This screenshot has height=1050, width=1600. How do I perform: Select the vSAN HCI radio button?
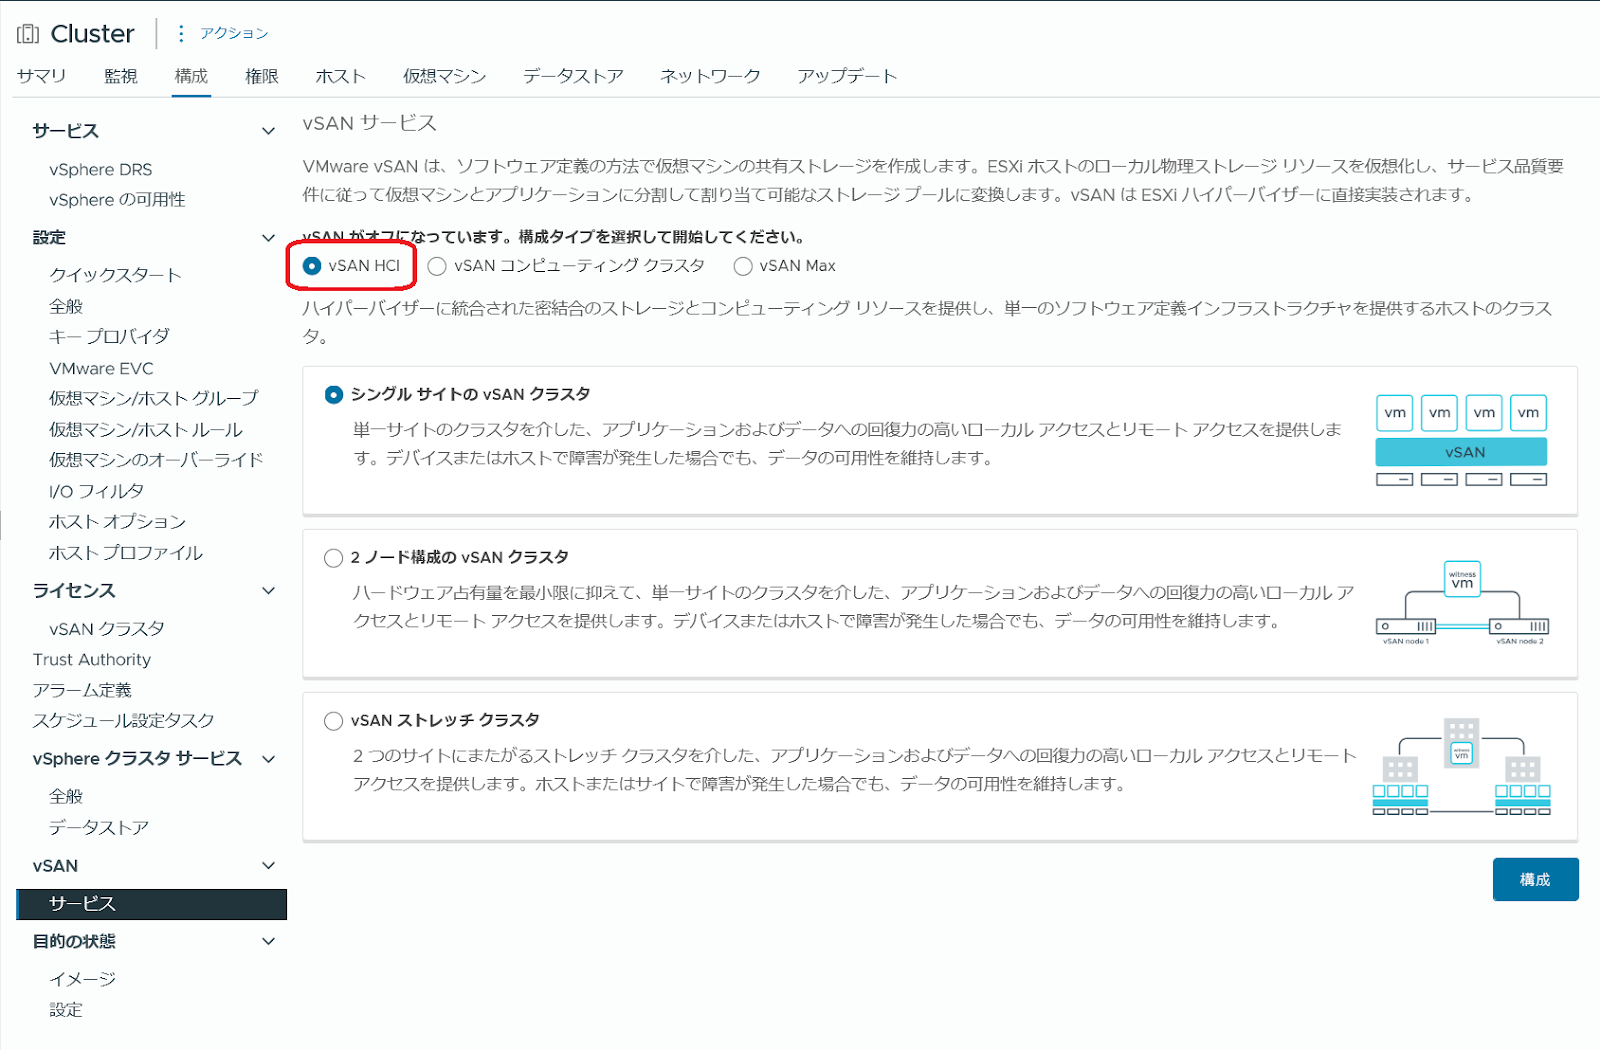click(x=312, y=266)
